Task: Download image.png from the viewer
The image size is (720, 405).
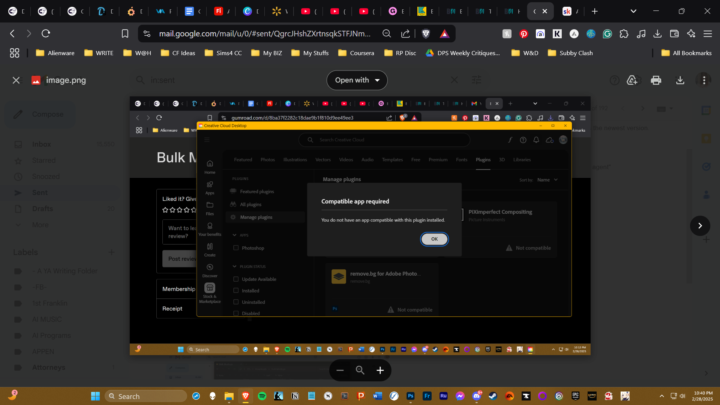Action: coord(680,80)
